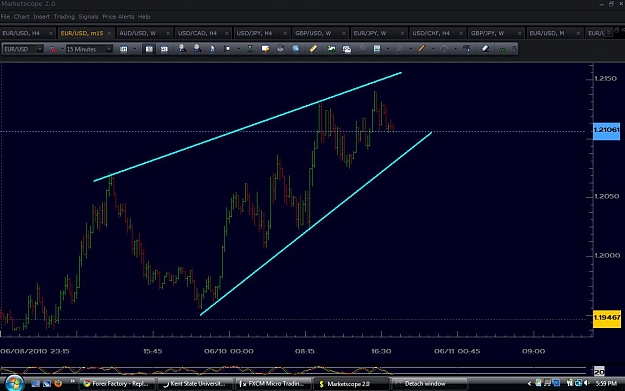Select the circle shape drawing tool
The image size is (625, 391).
pos(444,49)
